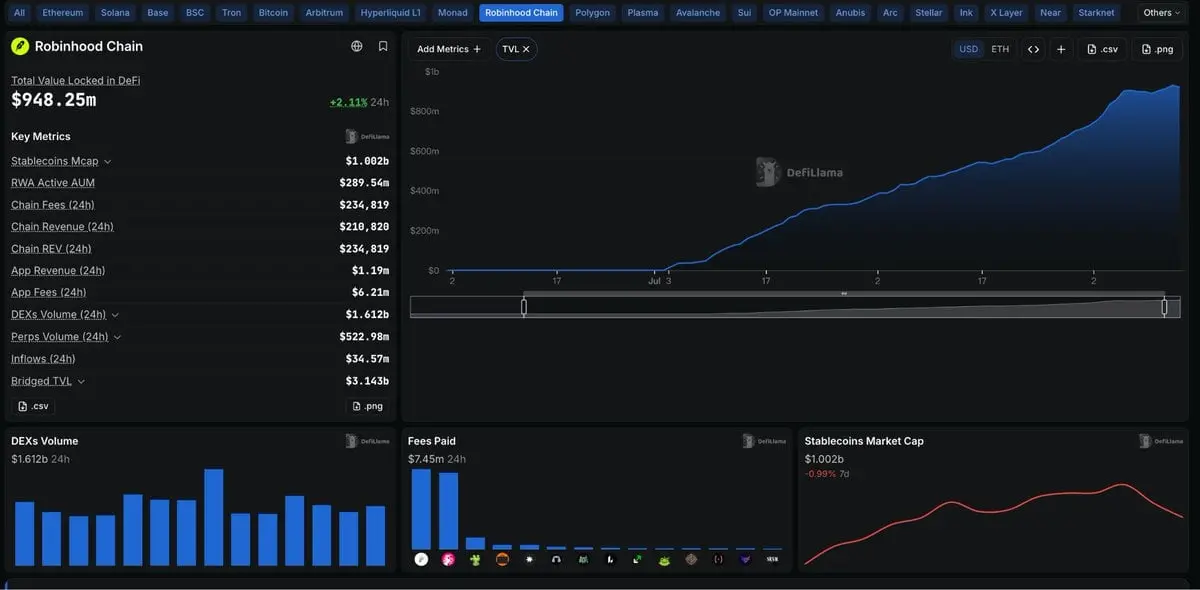Click the $3.143b Bridged TVL value
1200x590 pixels.
tap(367, 381)
